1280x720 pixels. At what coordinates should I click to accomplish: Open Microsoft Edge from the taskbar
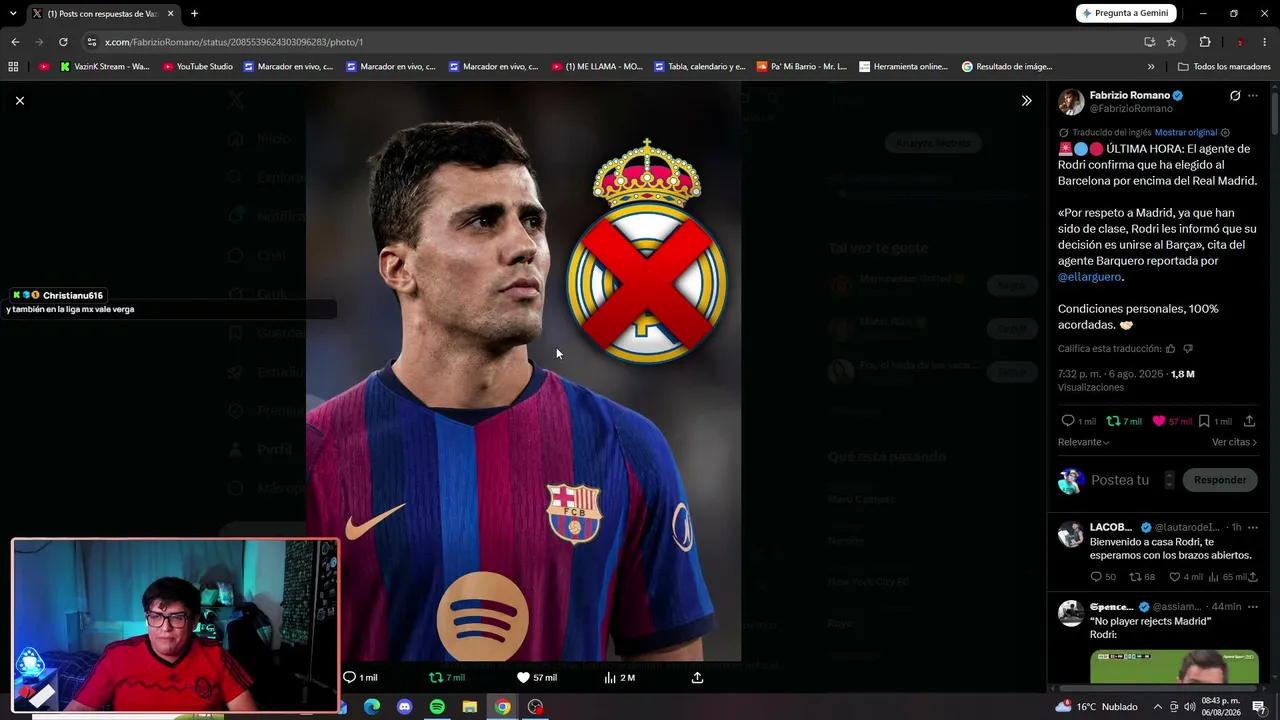coord(372,707)
